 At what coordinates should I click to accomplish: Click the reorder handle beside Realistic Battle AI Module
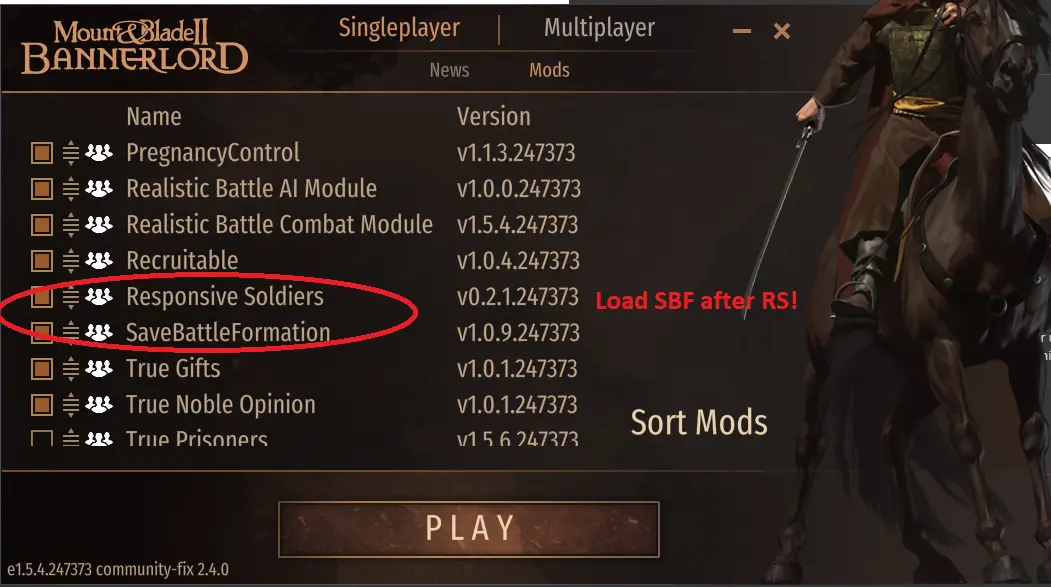pos(70,189)
